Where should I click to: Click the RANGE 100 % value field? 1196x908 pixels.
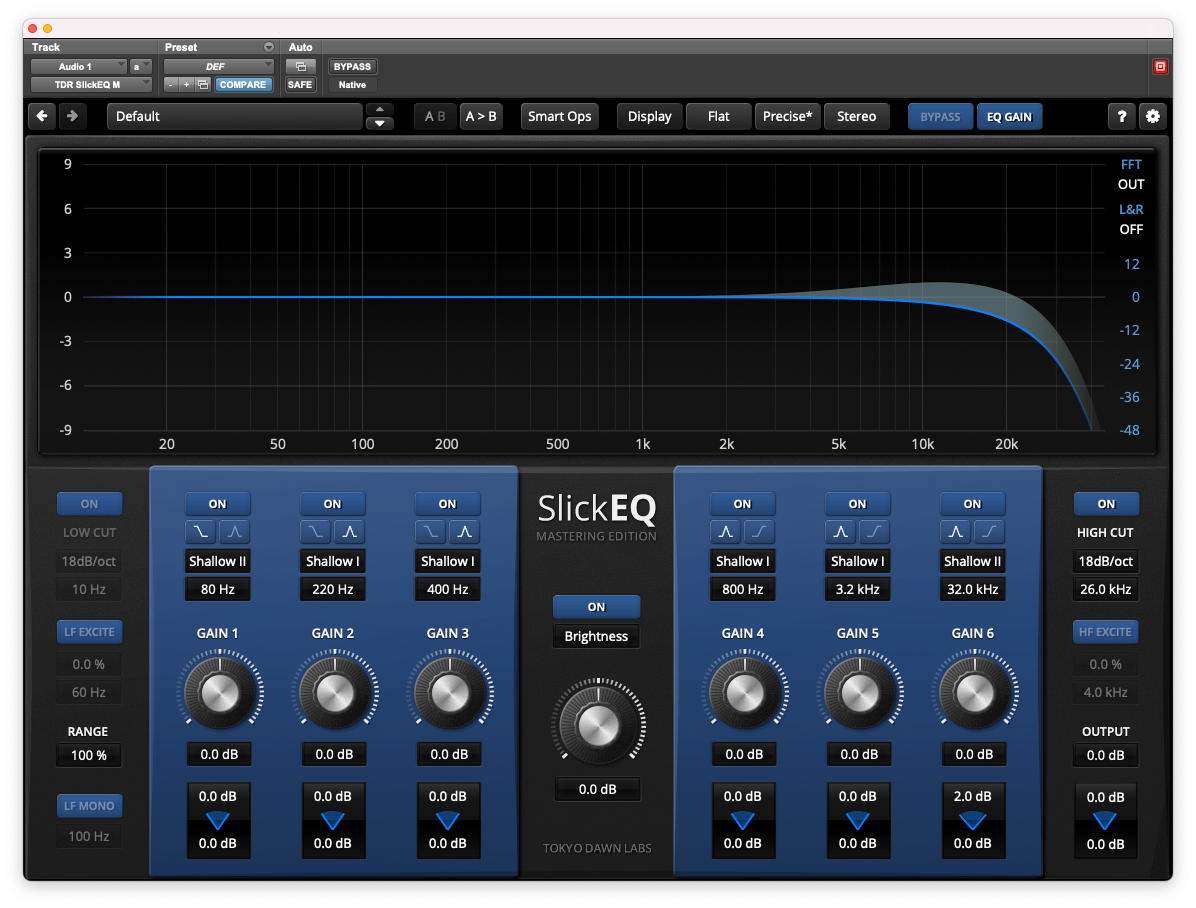(x=88, y=755)
